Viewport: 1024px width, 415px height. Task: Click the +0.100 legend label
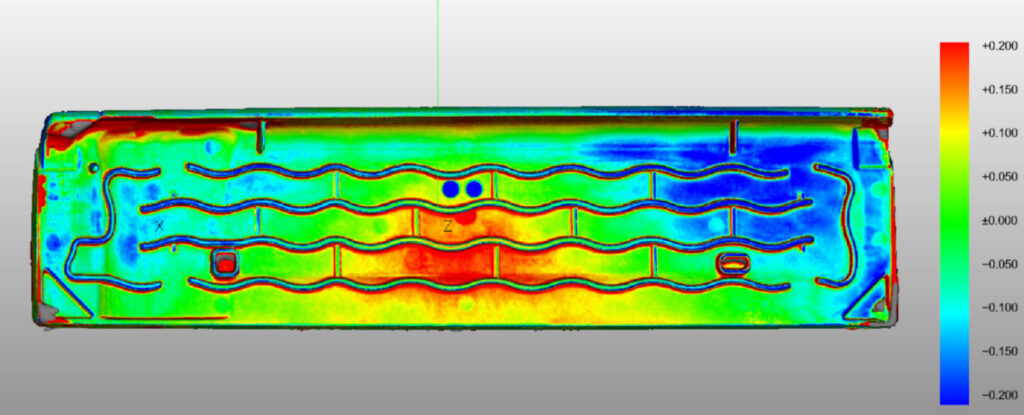coord(999,133)
